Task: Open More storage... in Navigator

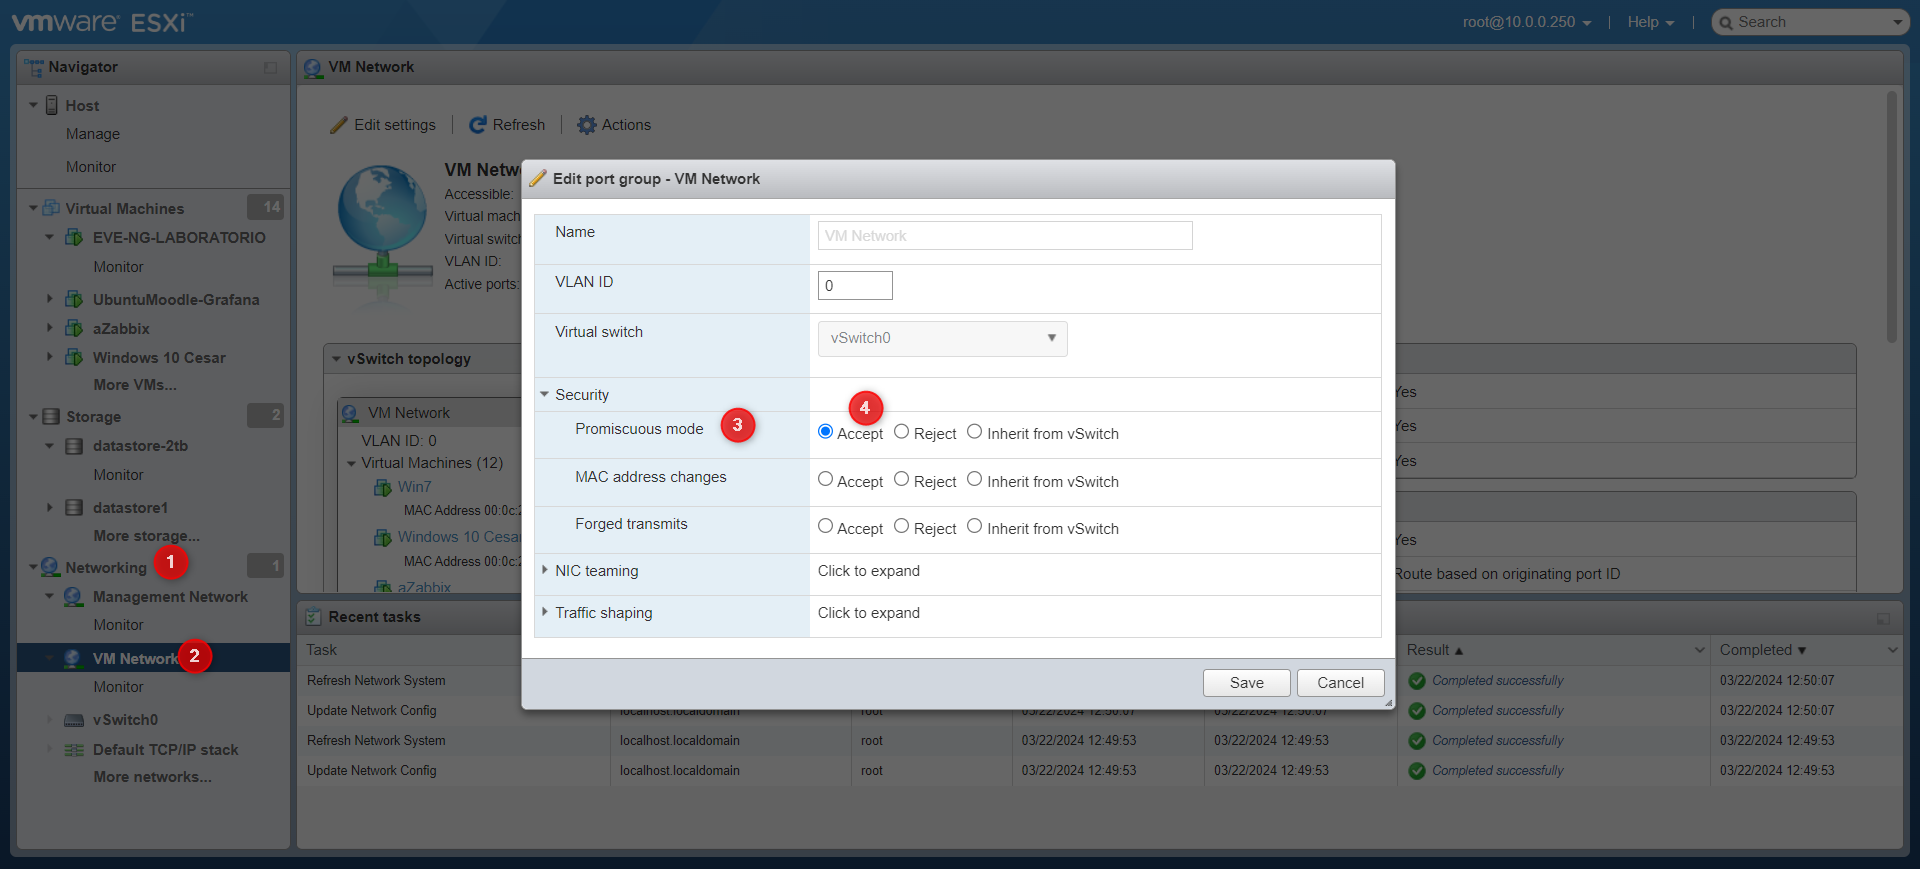Action: pyautogui.click(x=147, y=536)
